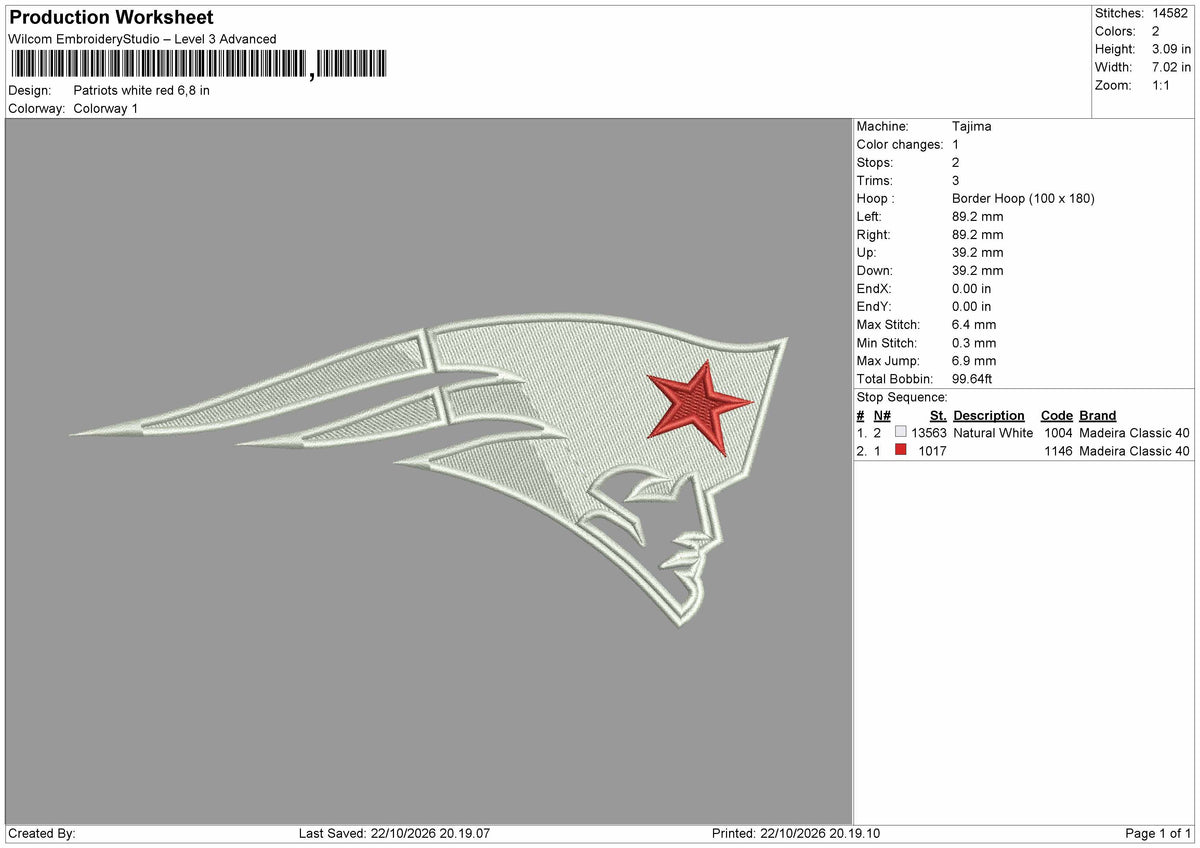Click the Max Stitch value "6.4 mm"
The width and height of the screenshot is (1200, 848).
coord(974,324)
